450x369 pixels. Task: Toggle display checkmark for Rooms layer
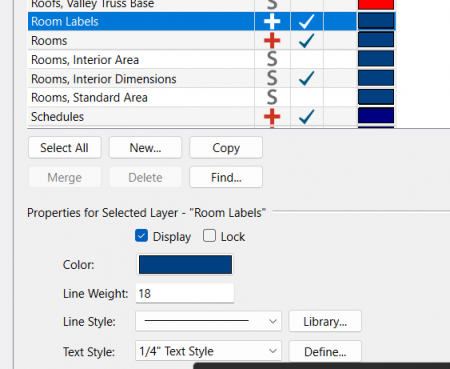pyautogui.click(x=306, y=41)
